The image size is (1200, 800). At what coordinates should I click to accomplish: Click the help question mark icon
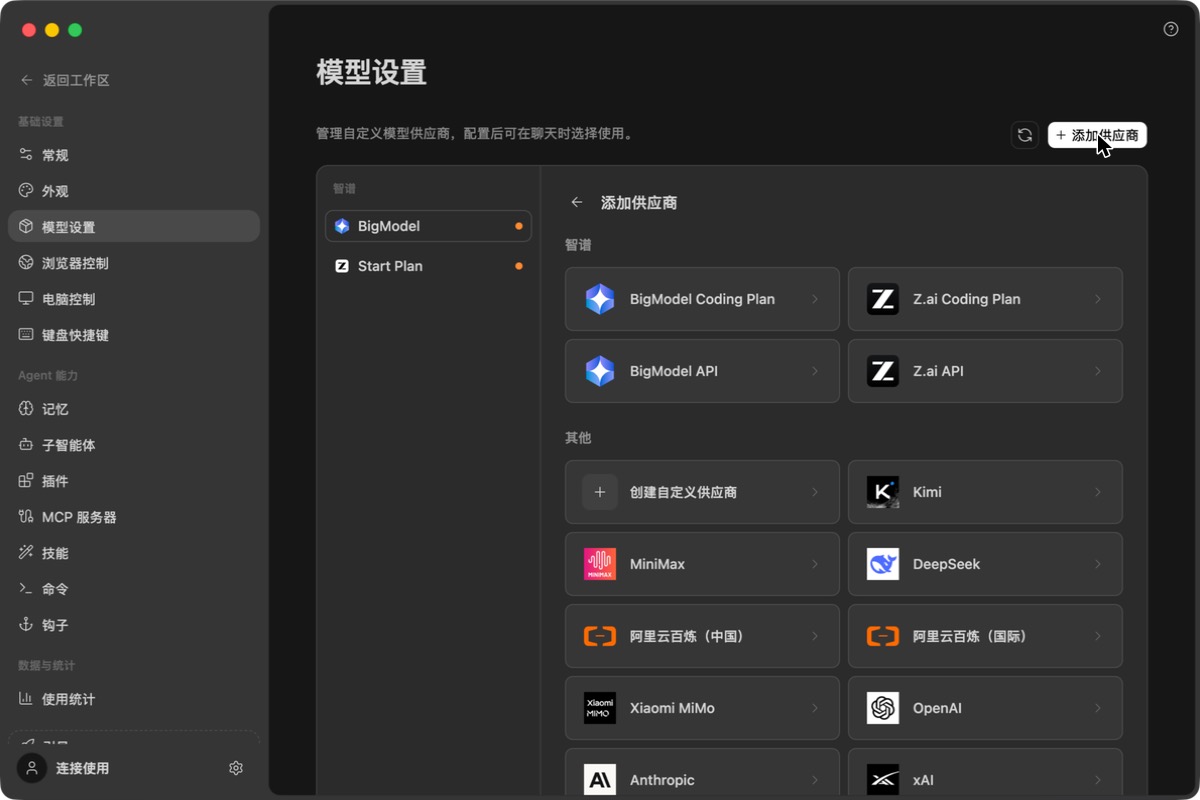tap(1171, 29)
